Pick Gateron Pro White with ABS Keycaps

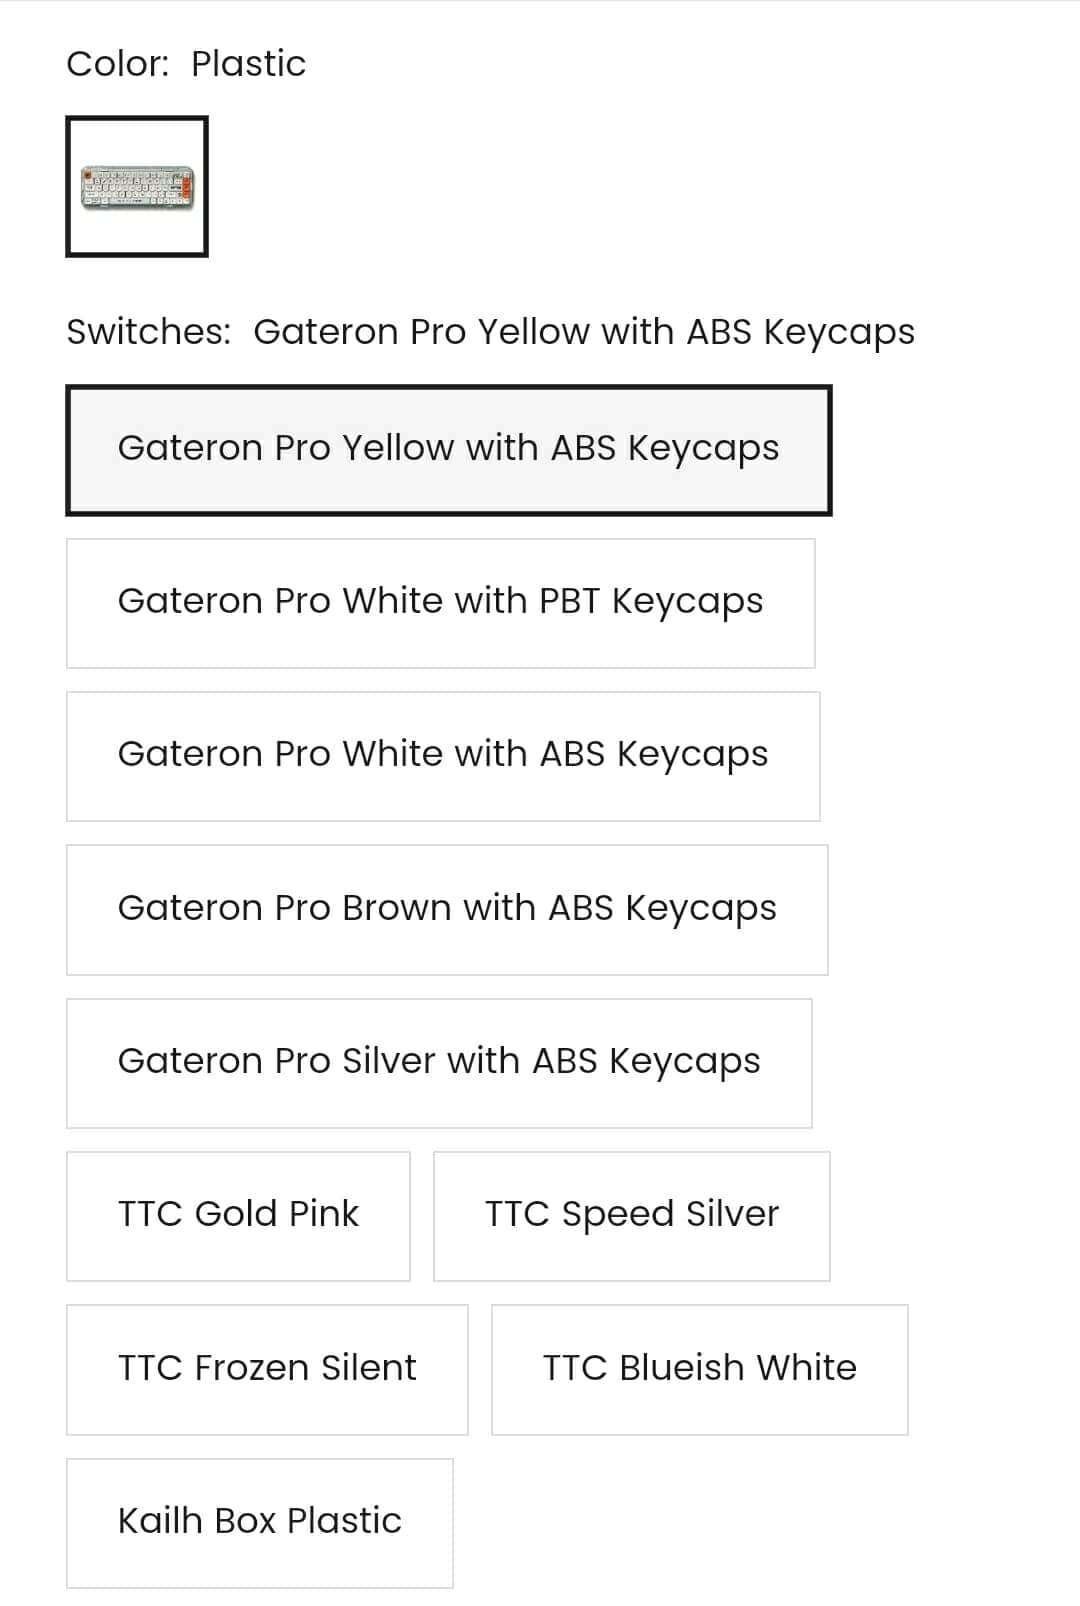(443, 756)
